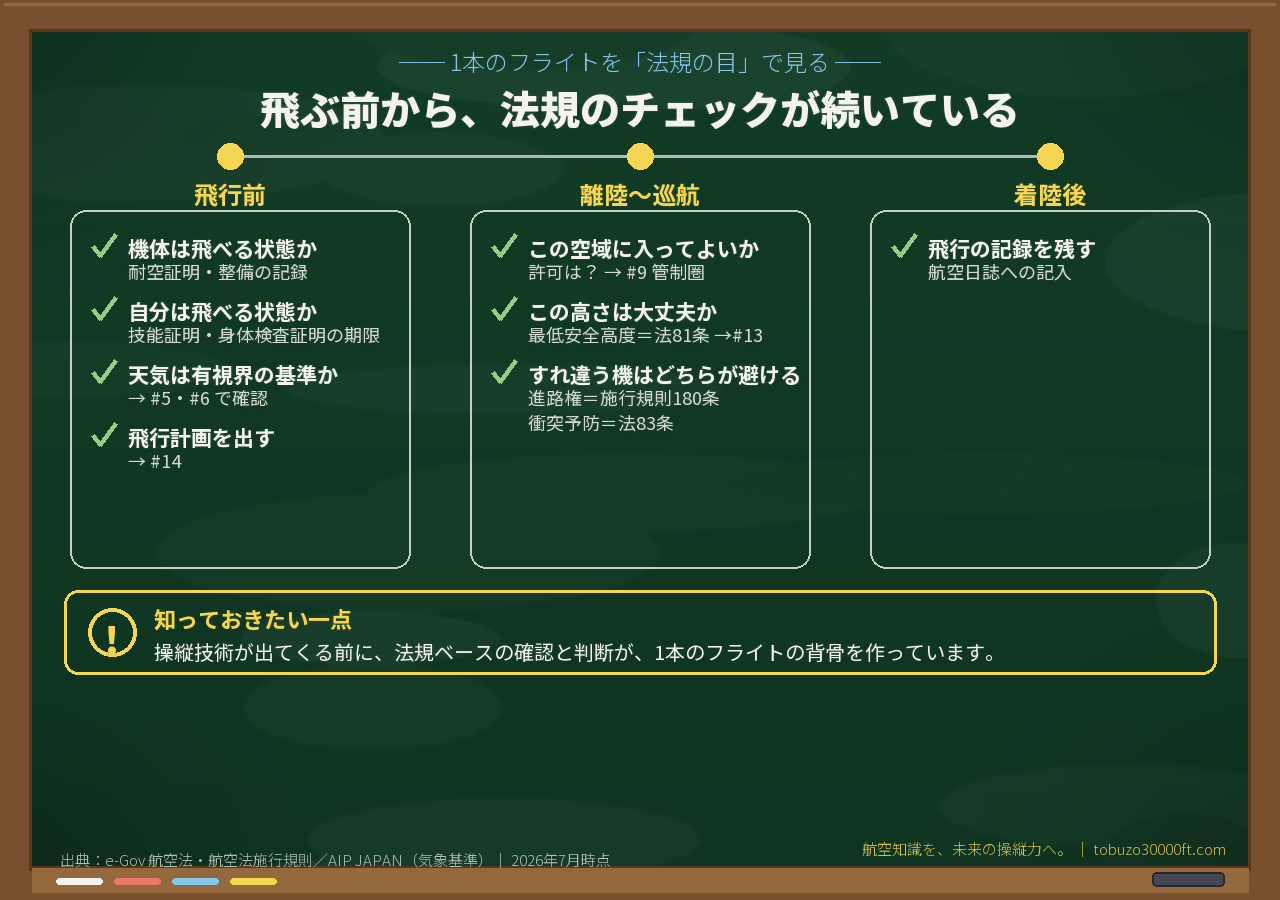Image resolution: width=1280 pixels, height=900 pixels.
Task: Click the text 技能証明・身体検査証明の期限
Action: tap(254, 335)
